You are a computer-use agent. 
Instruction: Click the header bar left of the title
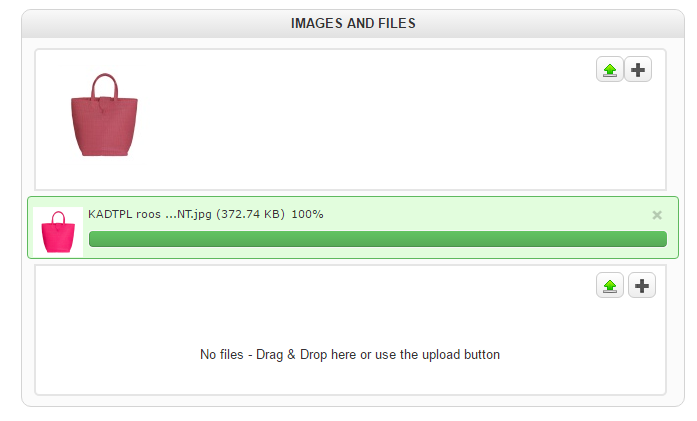tap(150, 23)
